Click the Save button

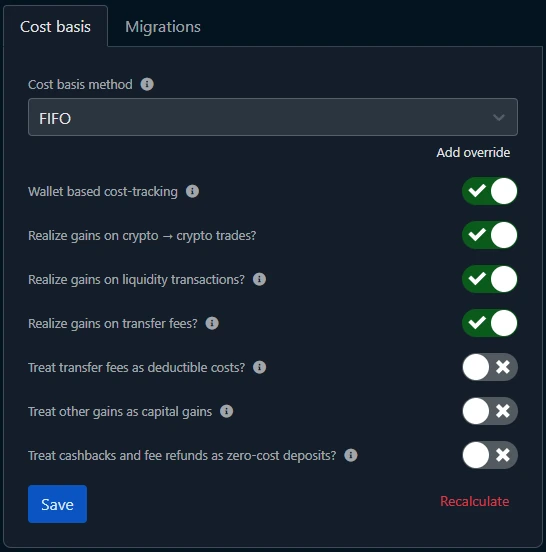click(57, 504)
